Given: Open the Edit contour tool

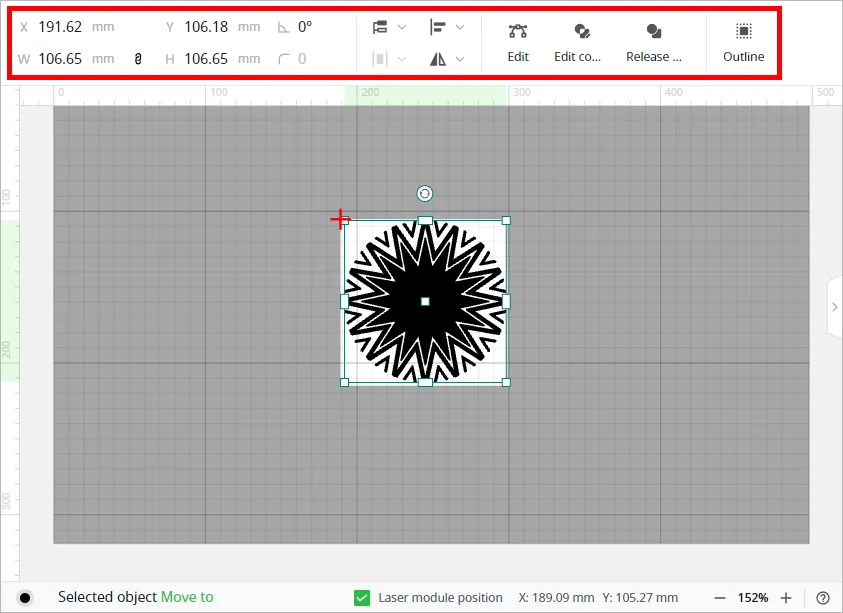Looking at the screenshot, I should point(578,43).
